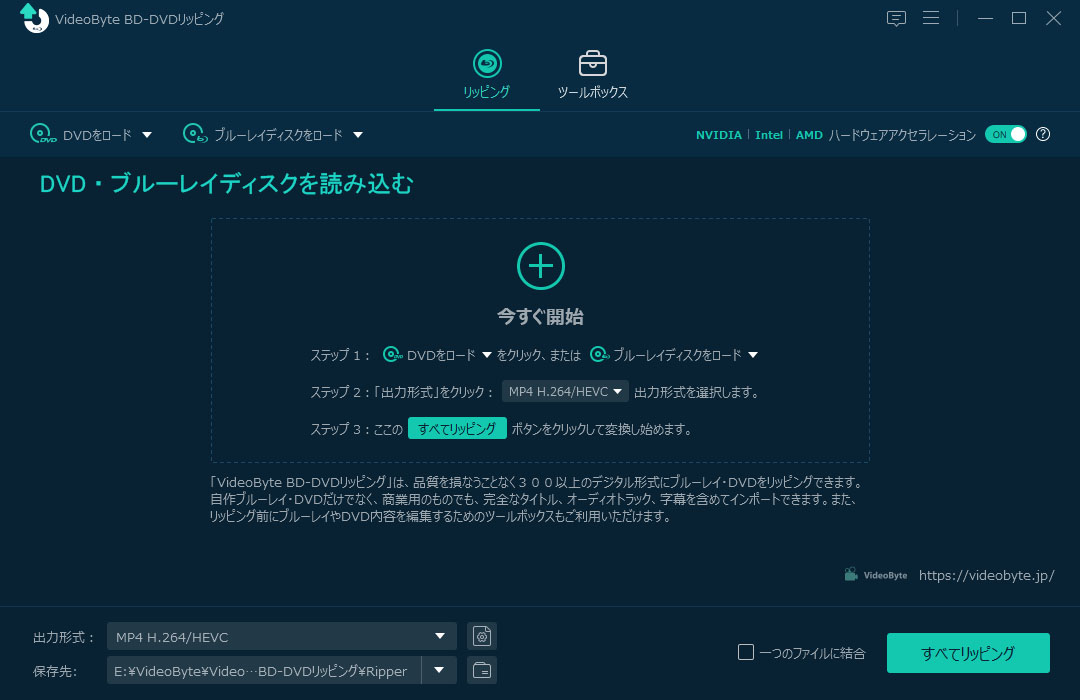Click the DVD・ブルーレイディスクを読み込む heading

point(227,184)
